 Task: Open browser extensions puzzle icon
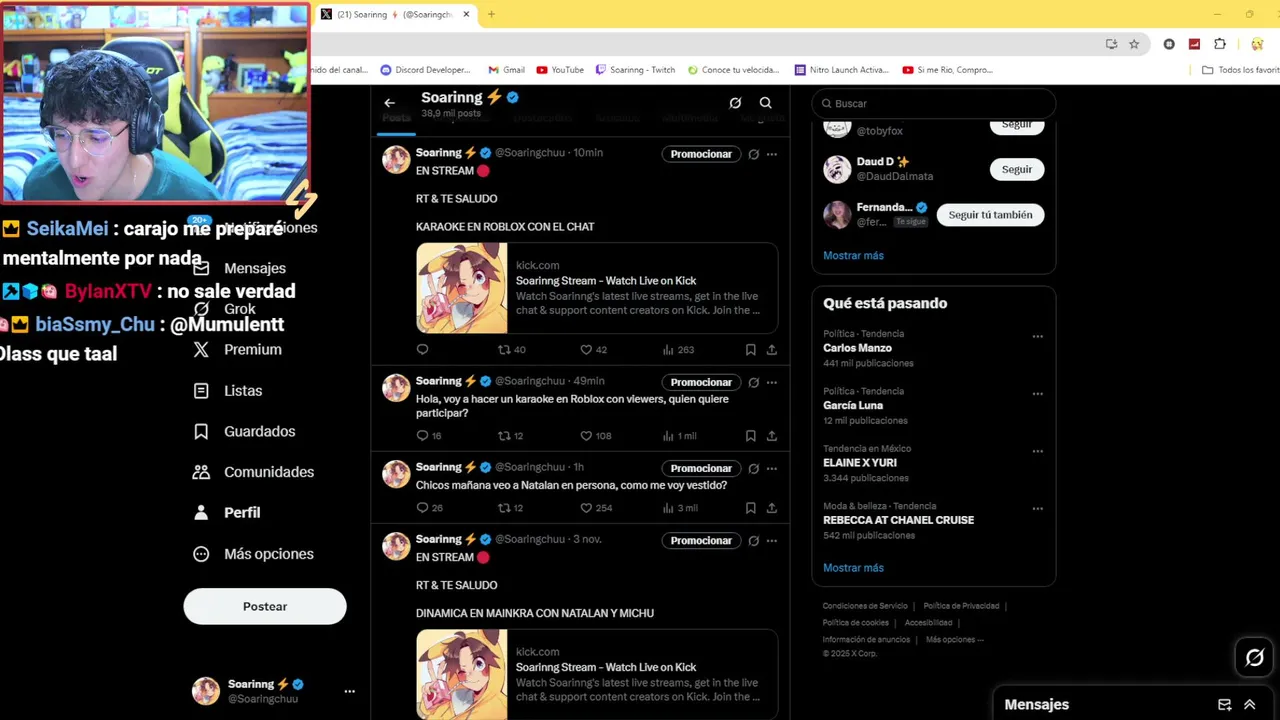point(1220,44)
